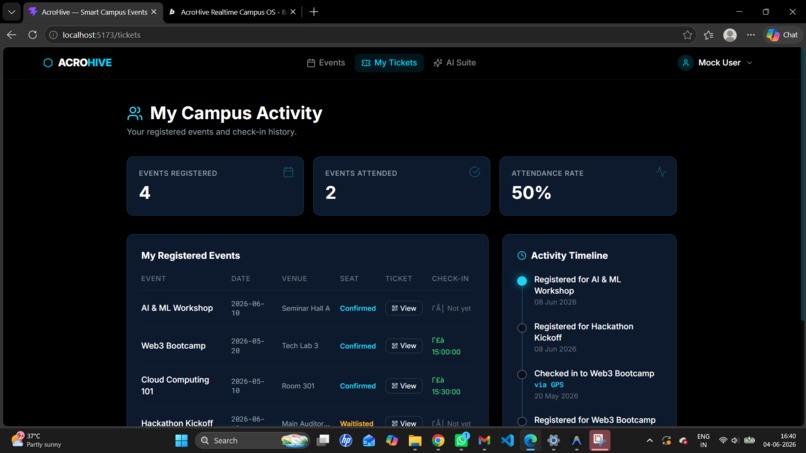806x453 pixels.
Task: Click Waitlisted status for Hackathon Kickoff
Action: click(356, 424)
